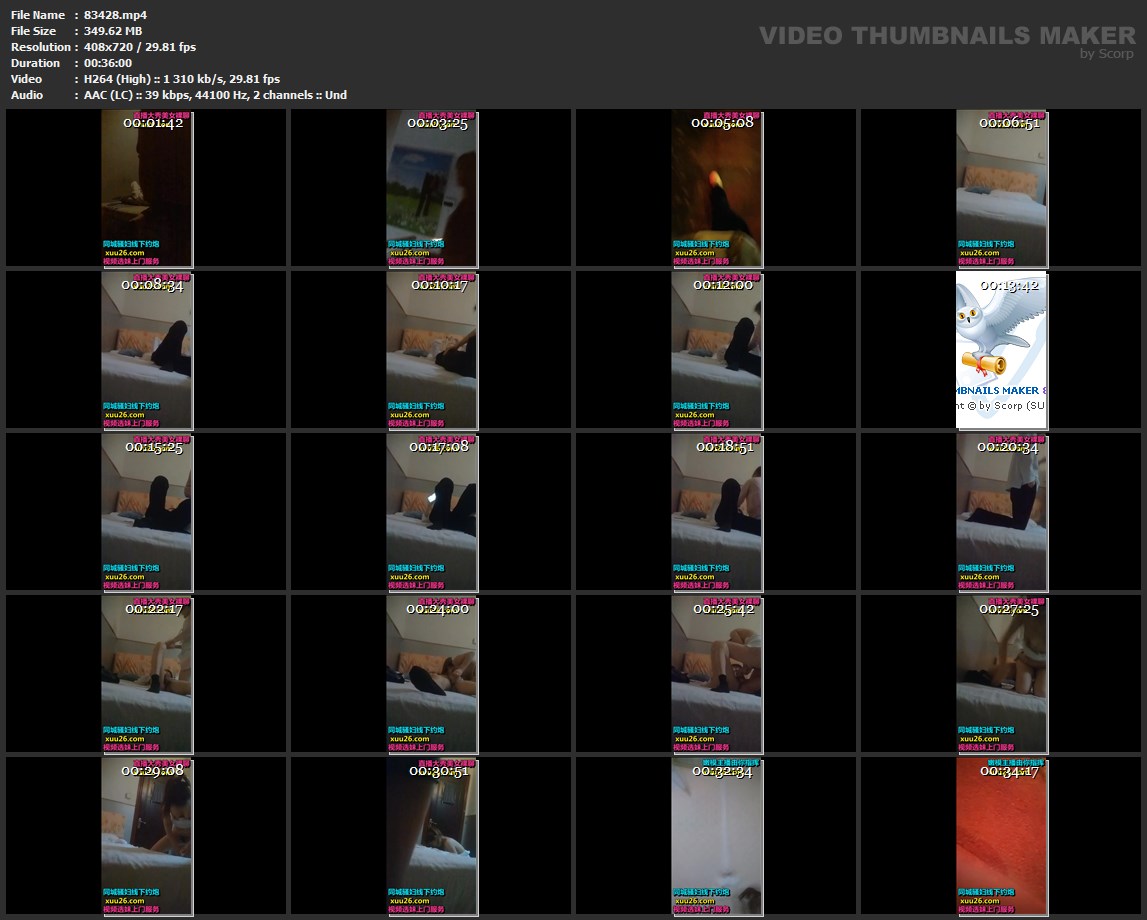Screen dimensions: 1147x920
Task: Select the file name 83428.mp4 text
Action: click(116, 15)
